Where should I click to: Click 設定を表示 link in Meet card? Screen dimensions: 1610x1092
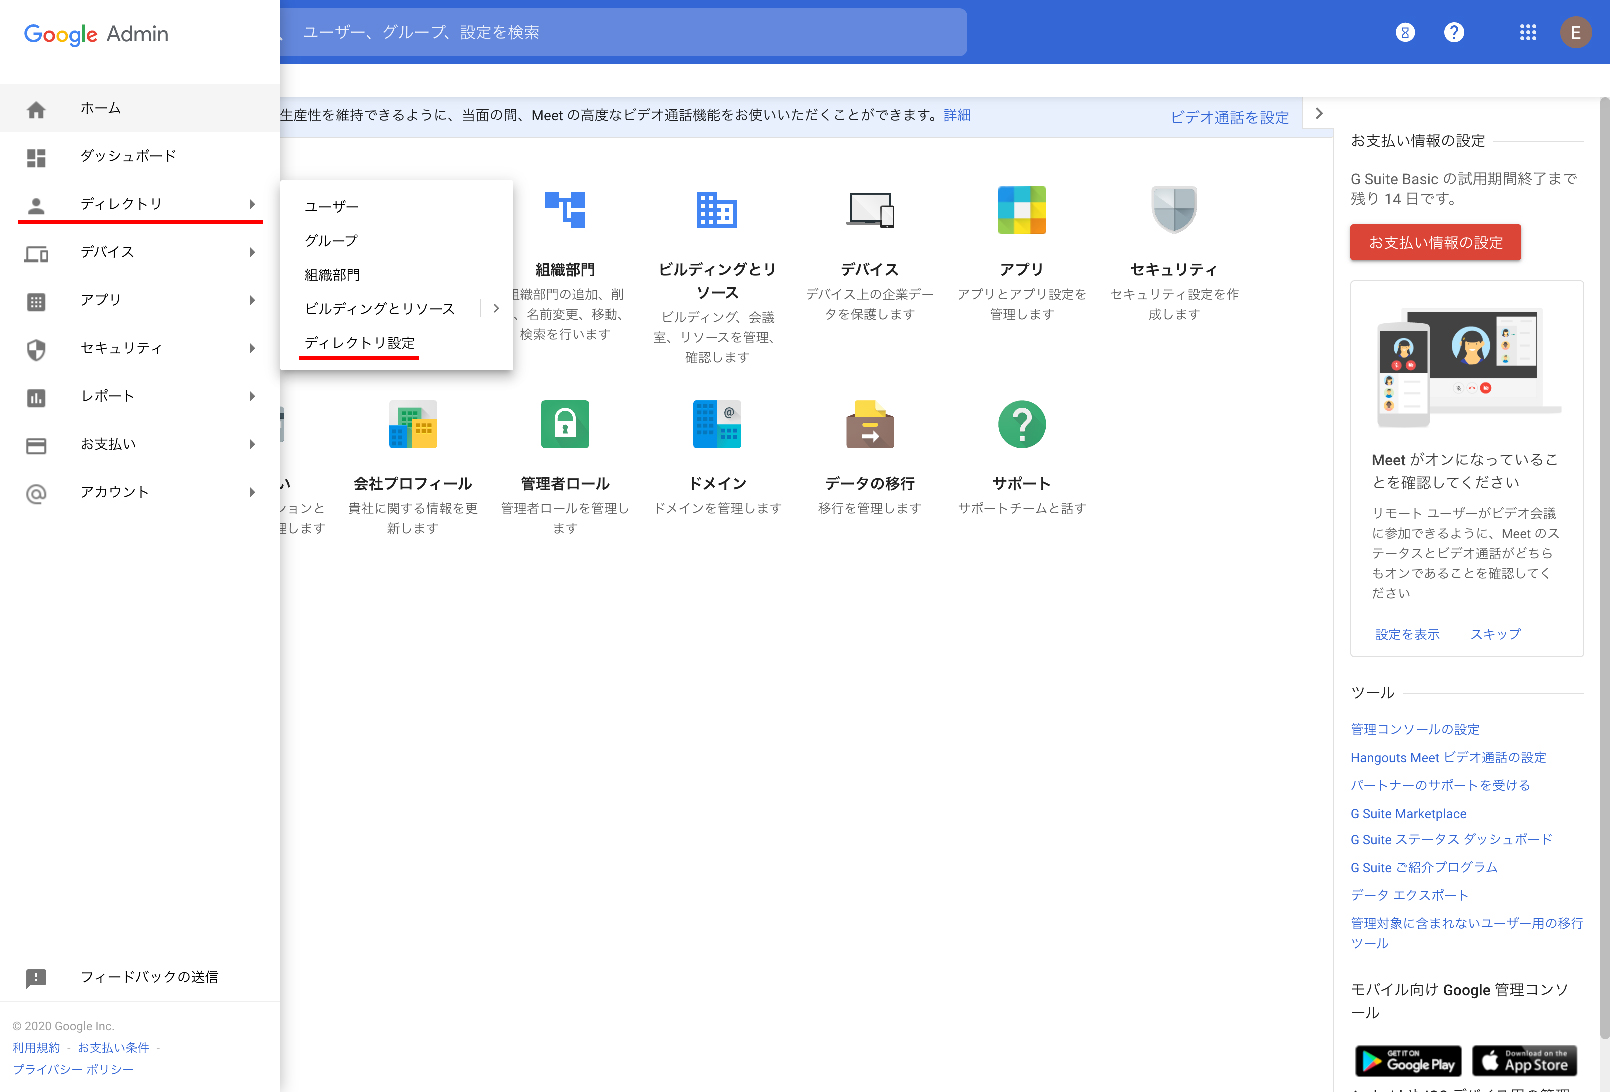(1407, 634)
